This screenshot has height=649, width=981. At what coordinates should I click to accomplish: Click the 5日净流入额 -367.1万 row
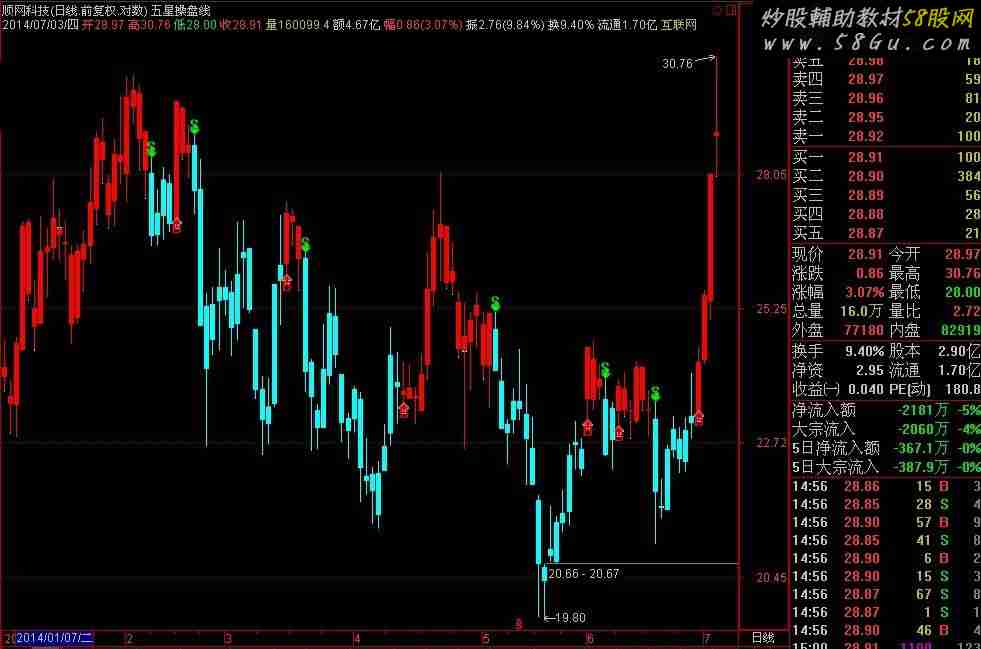[x=885, y=448]
